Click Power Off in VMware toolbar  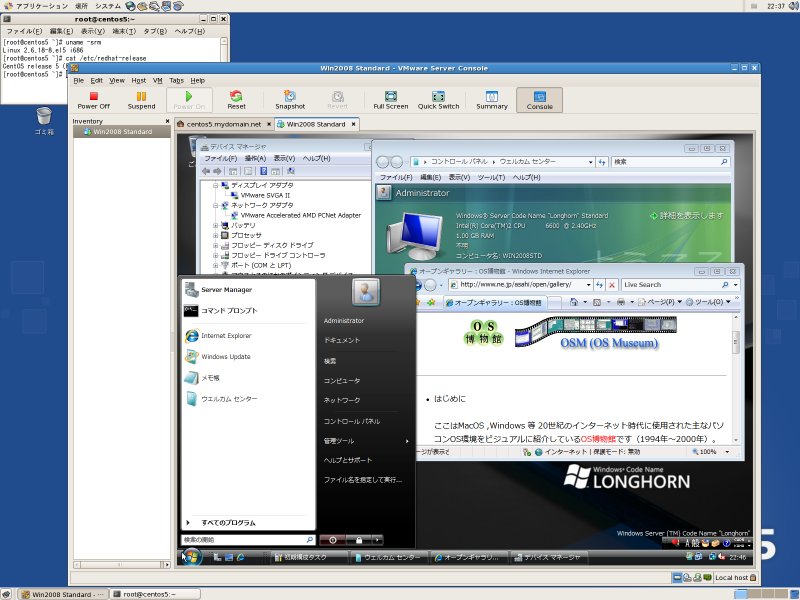click(93, 100)
